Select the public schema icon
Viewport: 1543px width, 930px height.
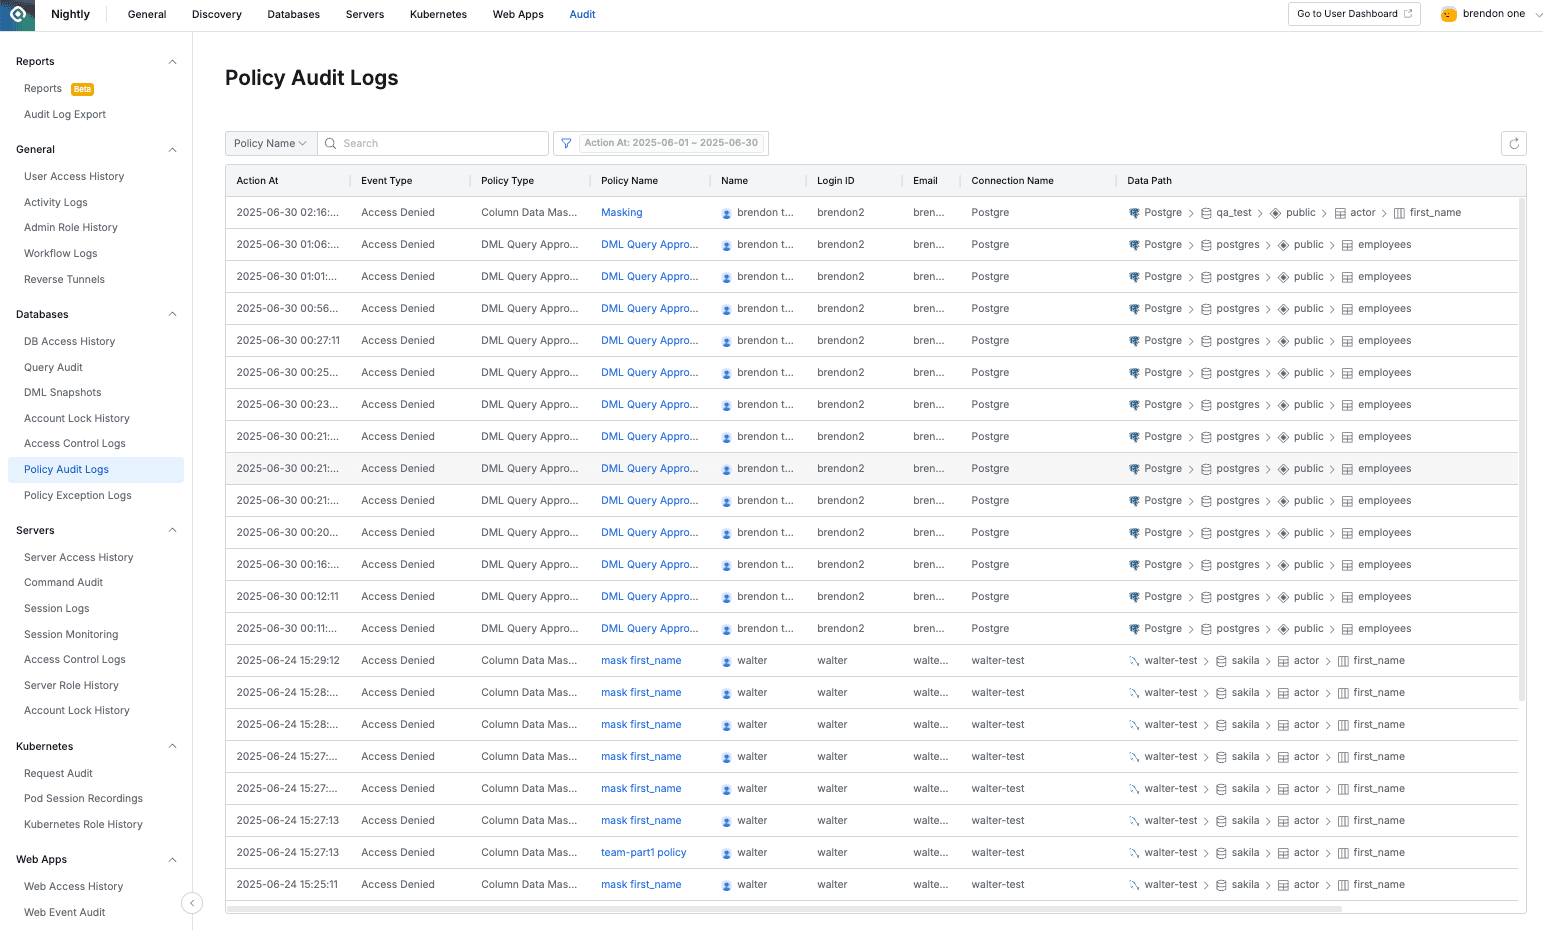[x=1275, y=212]
